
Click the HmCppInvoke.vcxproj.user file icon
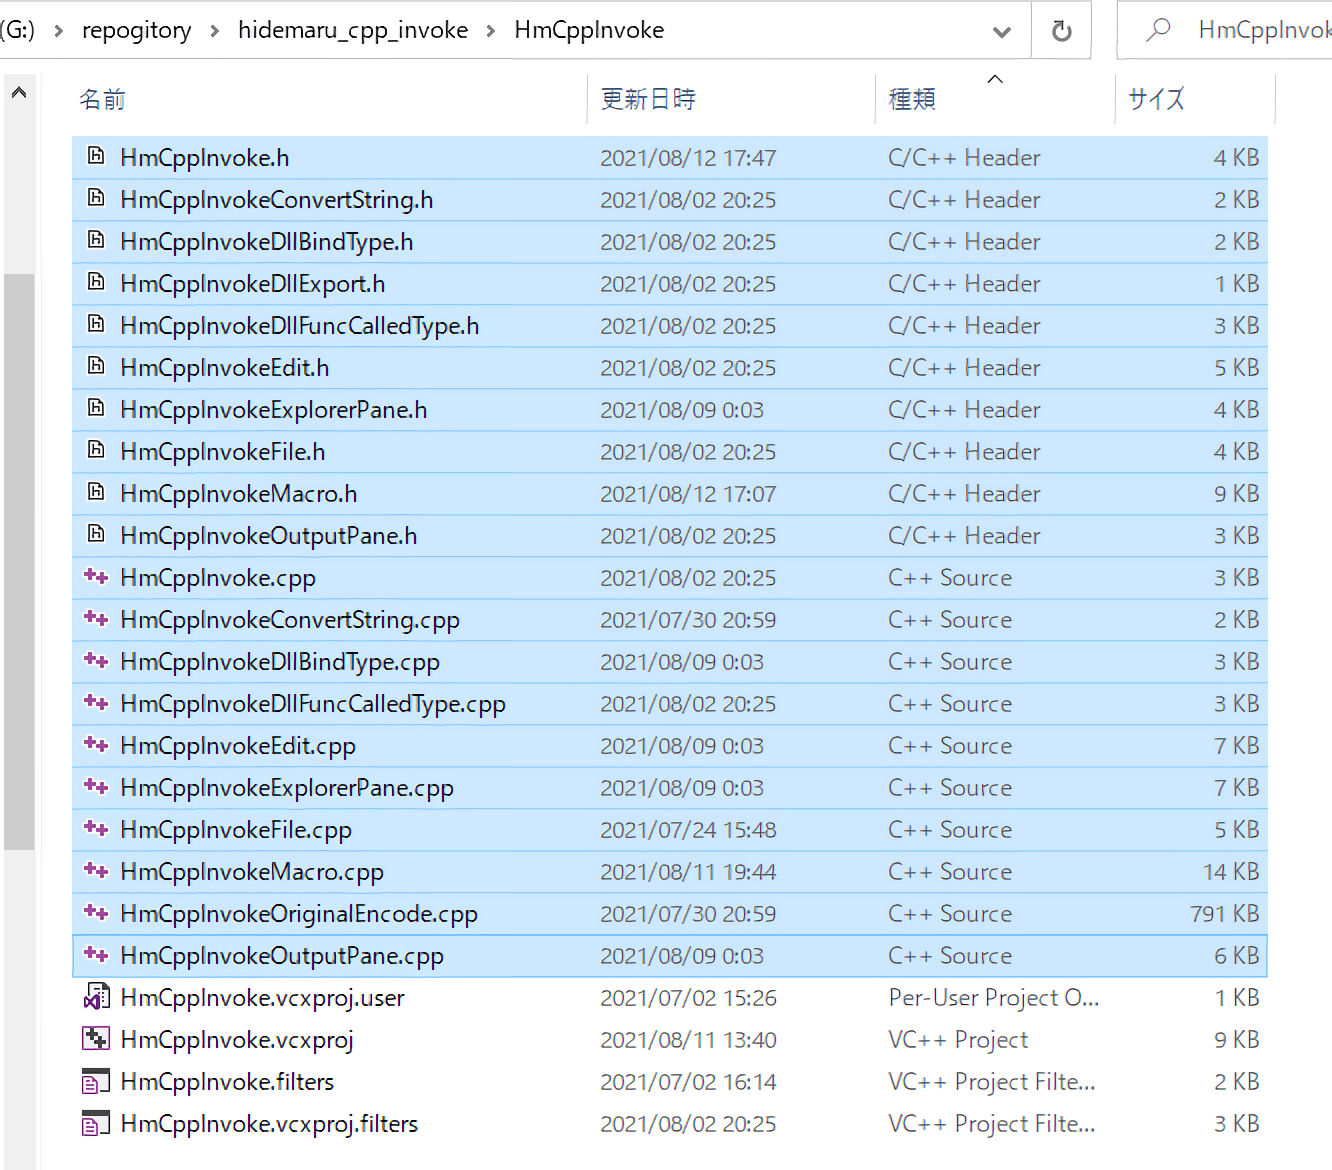[96, 997]
